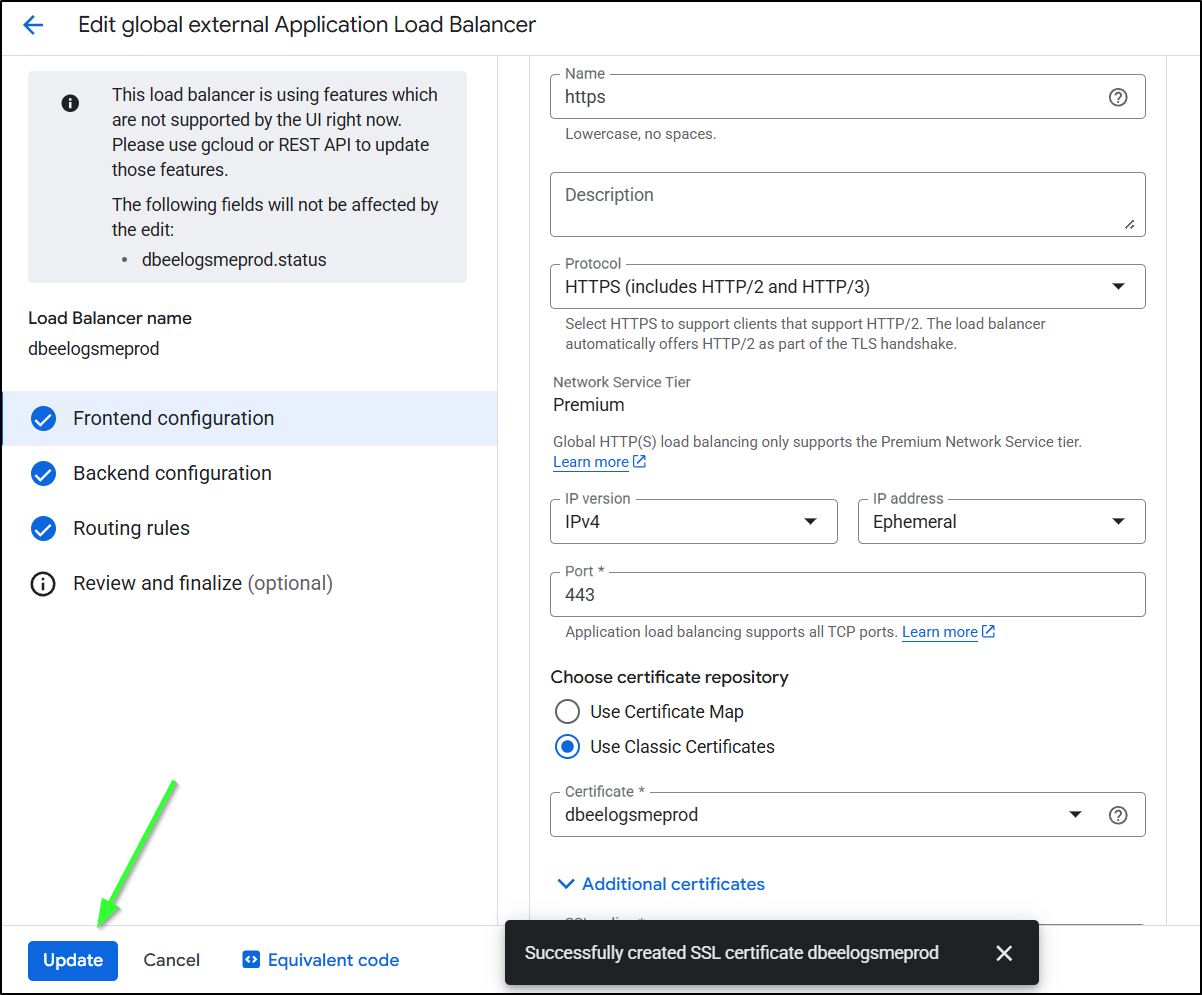
Task: Open the IP version dropdown
Action: click(x=693, y=522)
